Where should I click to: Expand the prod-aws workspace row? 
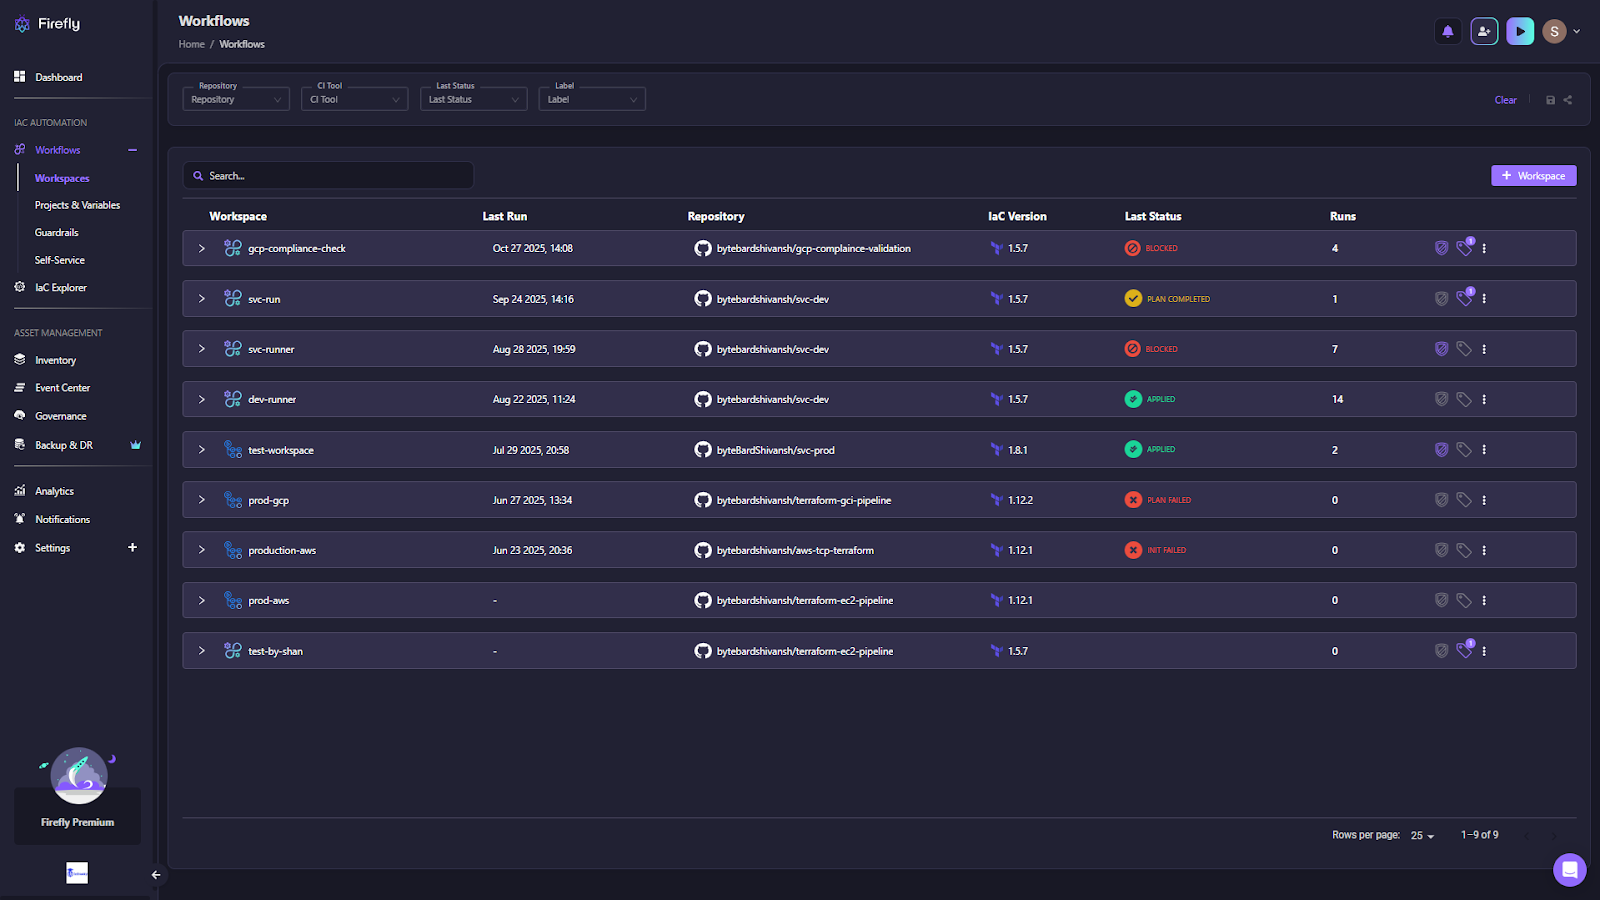tap(201, 600)
